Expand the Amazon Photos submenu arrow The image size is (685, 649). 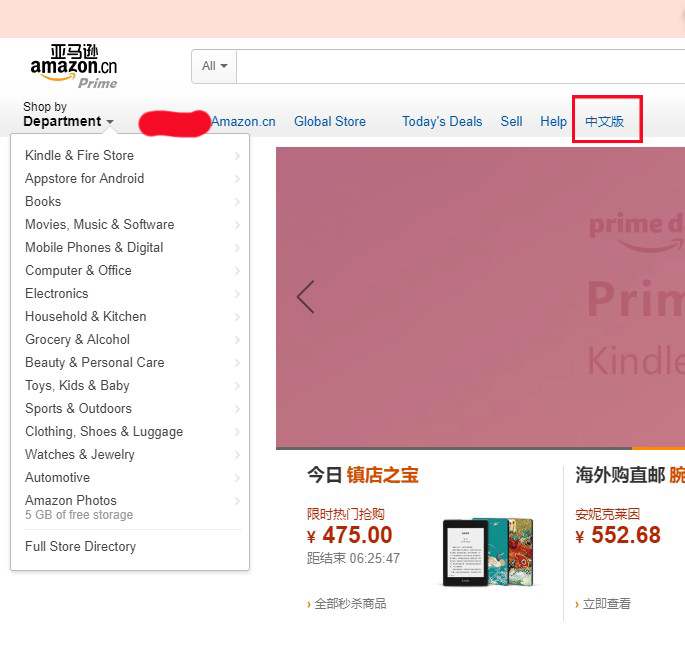click(x=237, y=501)
